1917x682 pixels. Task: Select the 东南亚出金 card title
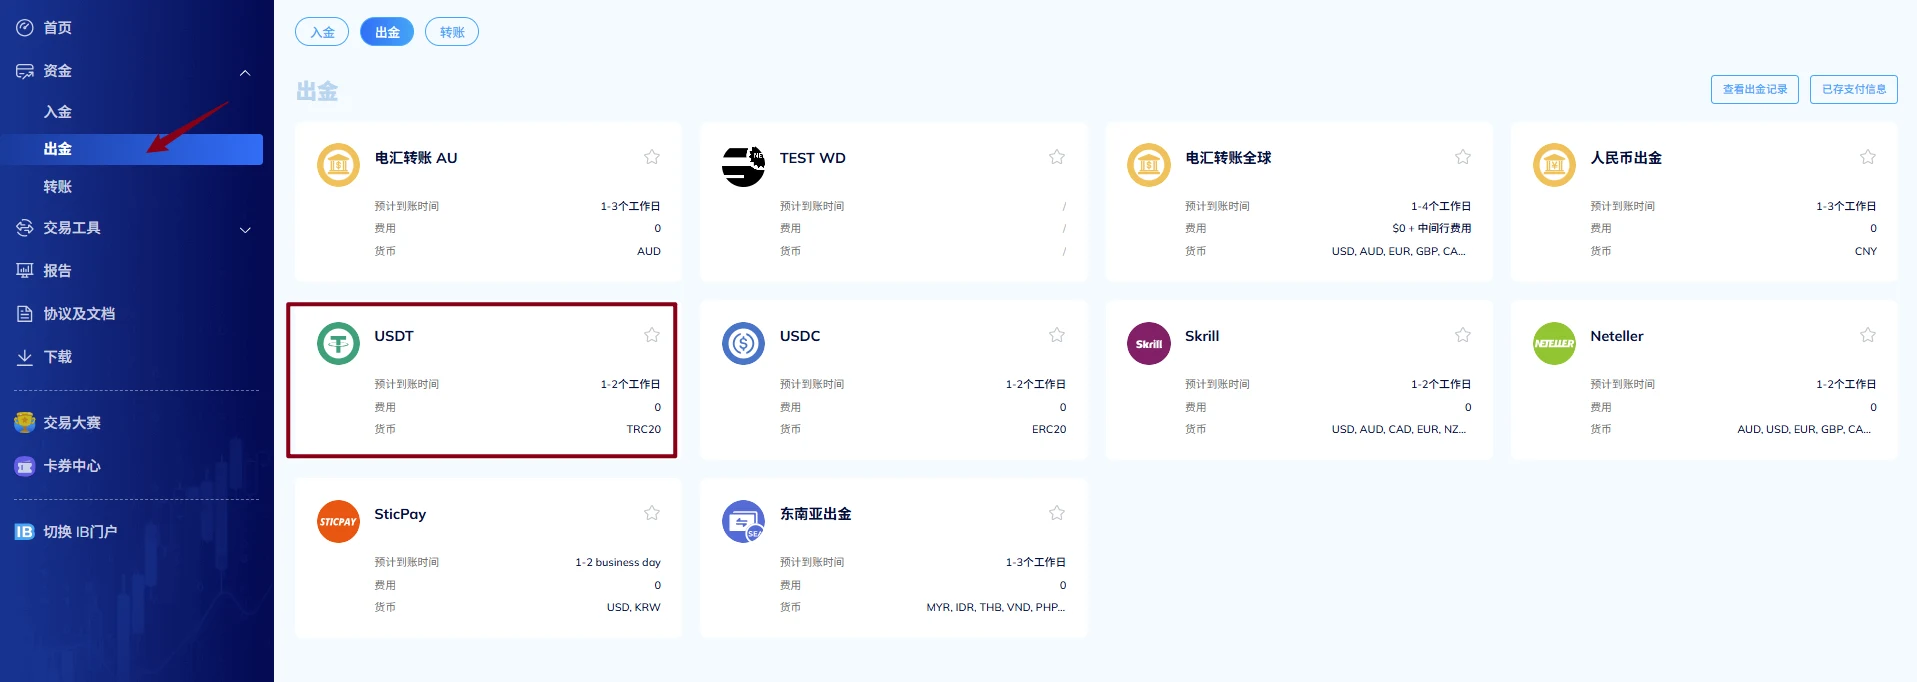[x=816, y=514]
